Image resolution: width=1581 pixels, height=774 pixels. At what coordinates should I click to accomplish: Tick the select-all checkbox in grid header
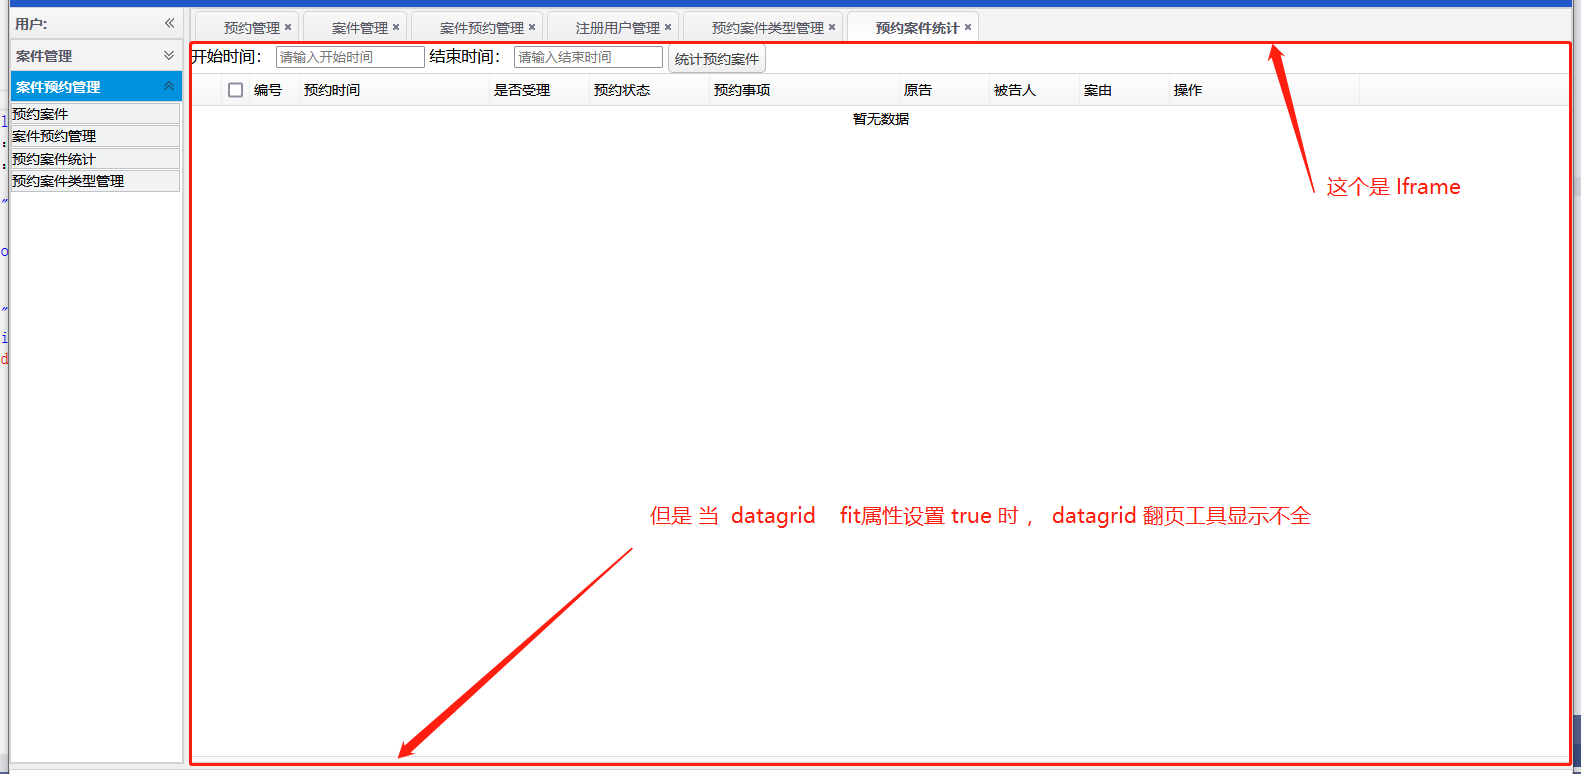(236, 90)
